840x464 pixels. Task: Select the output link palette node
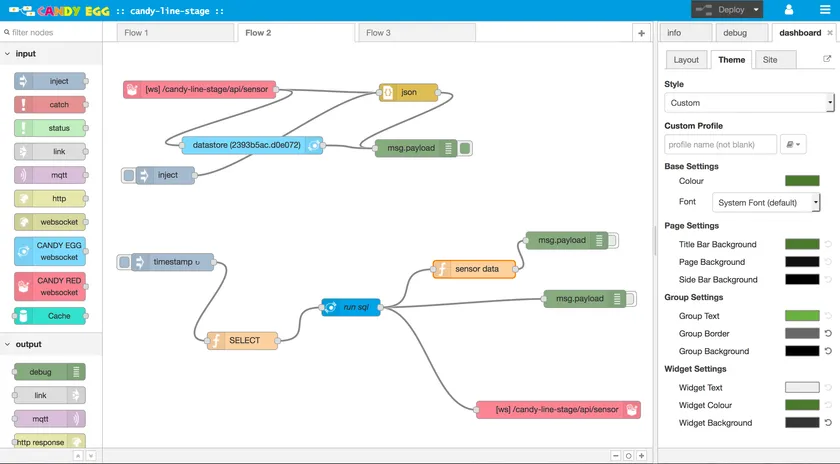tap(50, 395)
